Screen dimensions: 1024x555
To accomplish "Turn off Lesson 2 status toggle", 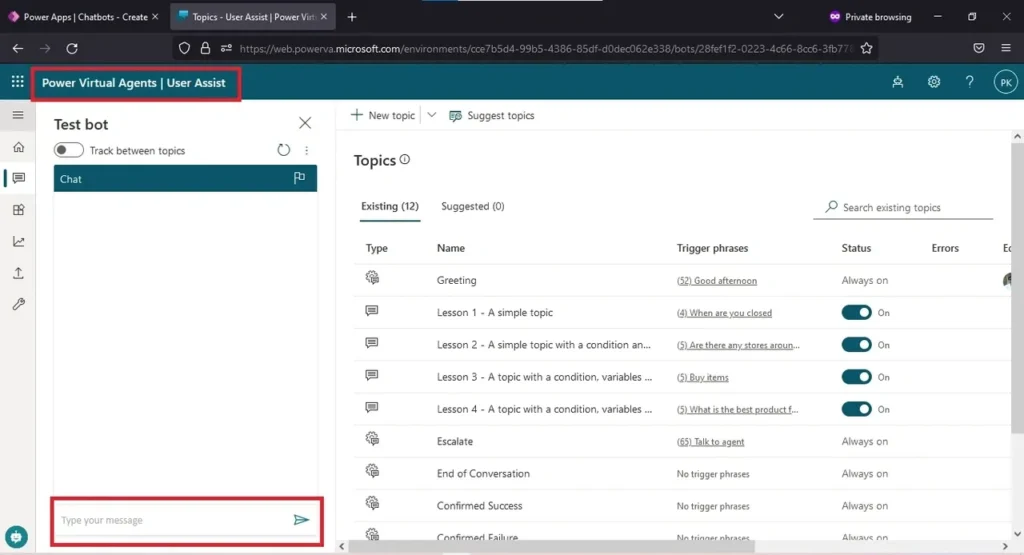I will [x=856, y=344].
